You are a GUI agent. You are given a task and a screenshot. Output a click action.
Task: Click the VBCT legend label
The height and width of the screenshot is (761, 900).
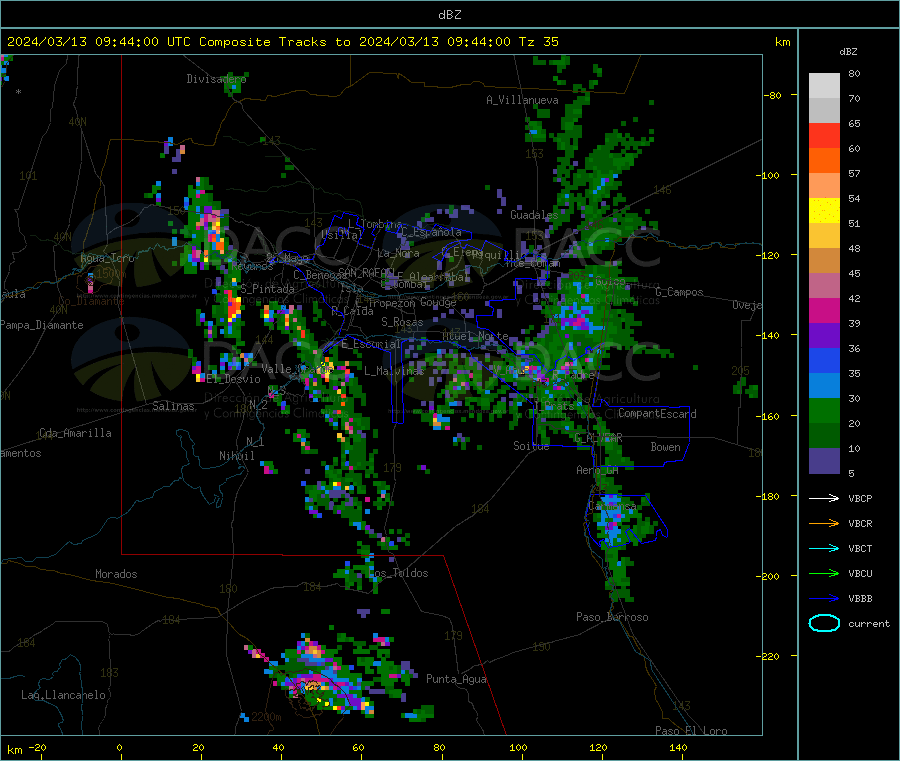860,549
